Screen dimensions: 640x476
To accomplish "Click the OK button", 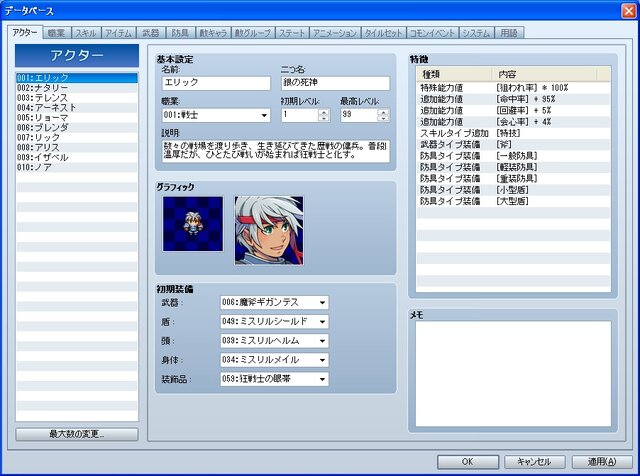I will pos(467,461).
